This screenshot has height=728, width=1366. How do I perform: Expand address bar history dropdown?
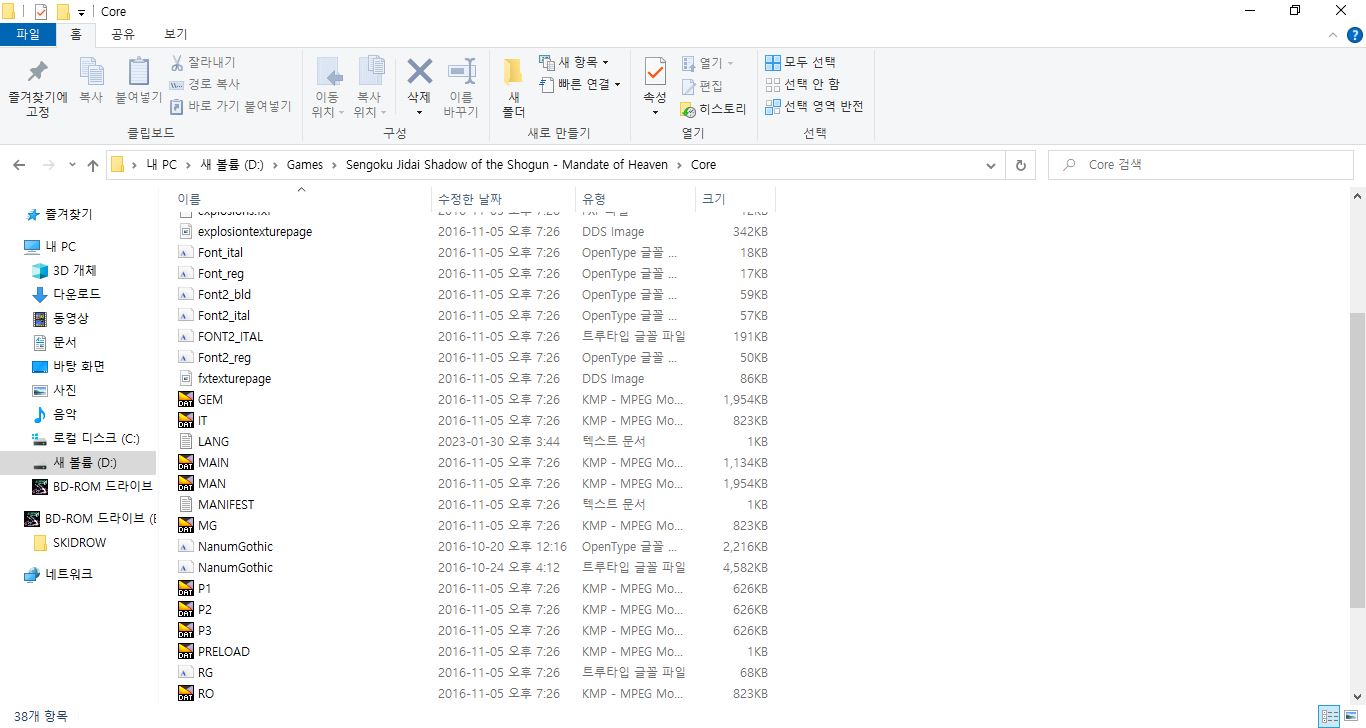tap(990, 165)
